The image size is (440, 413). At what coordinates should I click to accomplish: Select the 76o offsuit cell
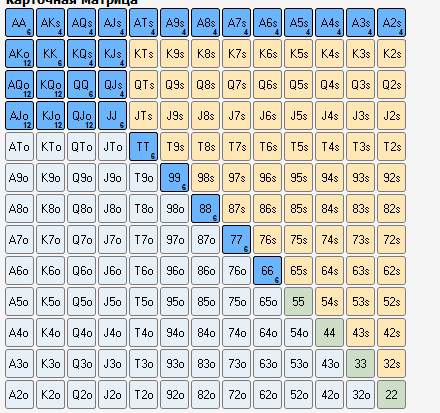pyautogui.click(x=236, y=271)
